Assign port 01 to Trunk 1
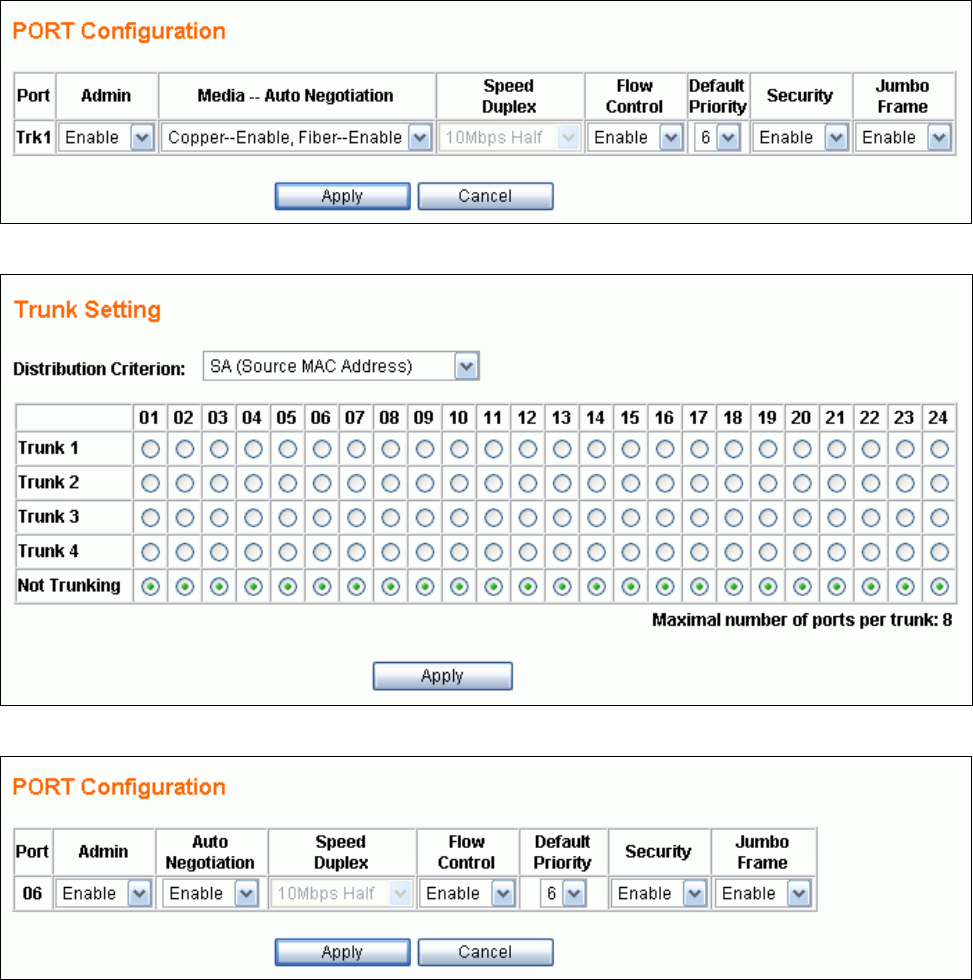The width and height of the screenshot is (973, 980). click(150, 449)
